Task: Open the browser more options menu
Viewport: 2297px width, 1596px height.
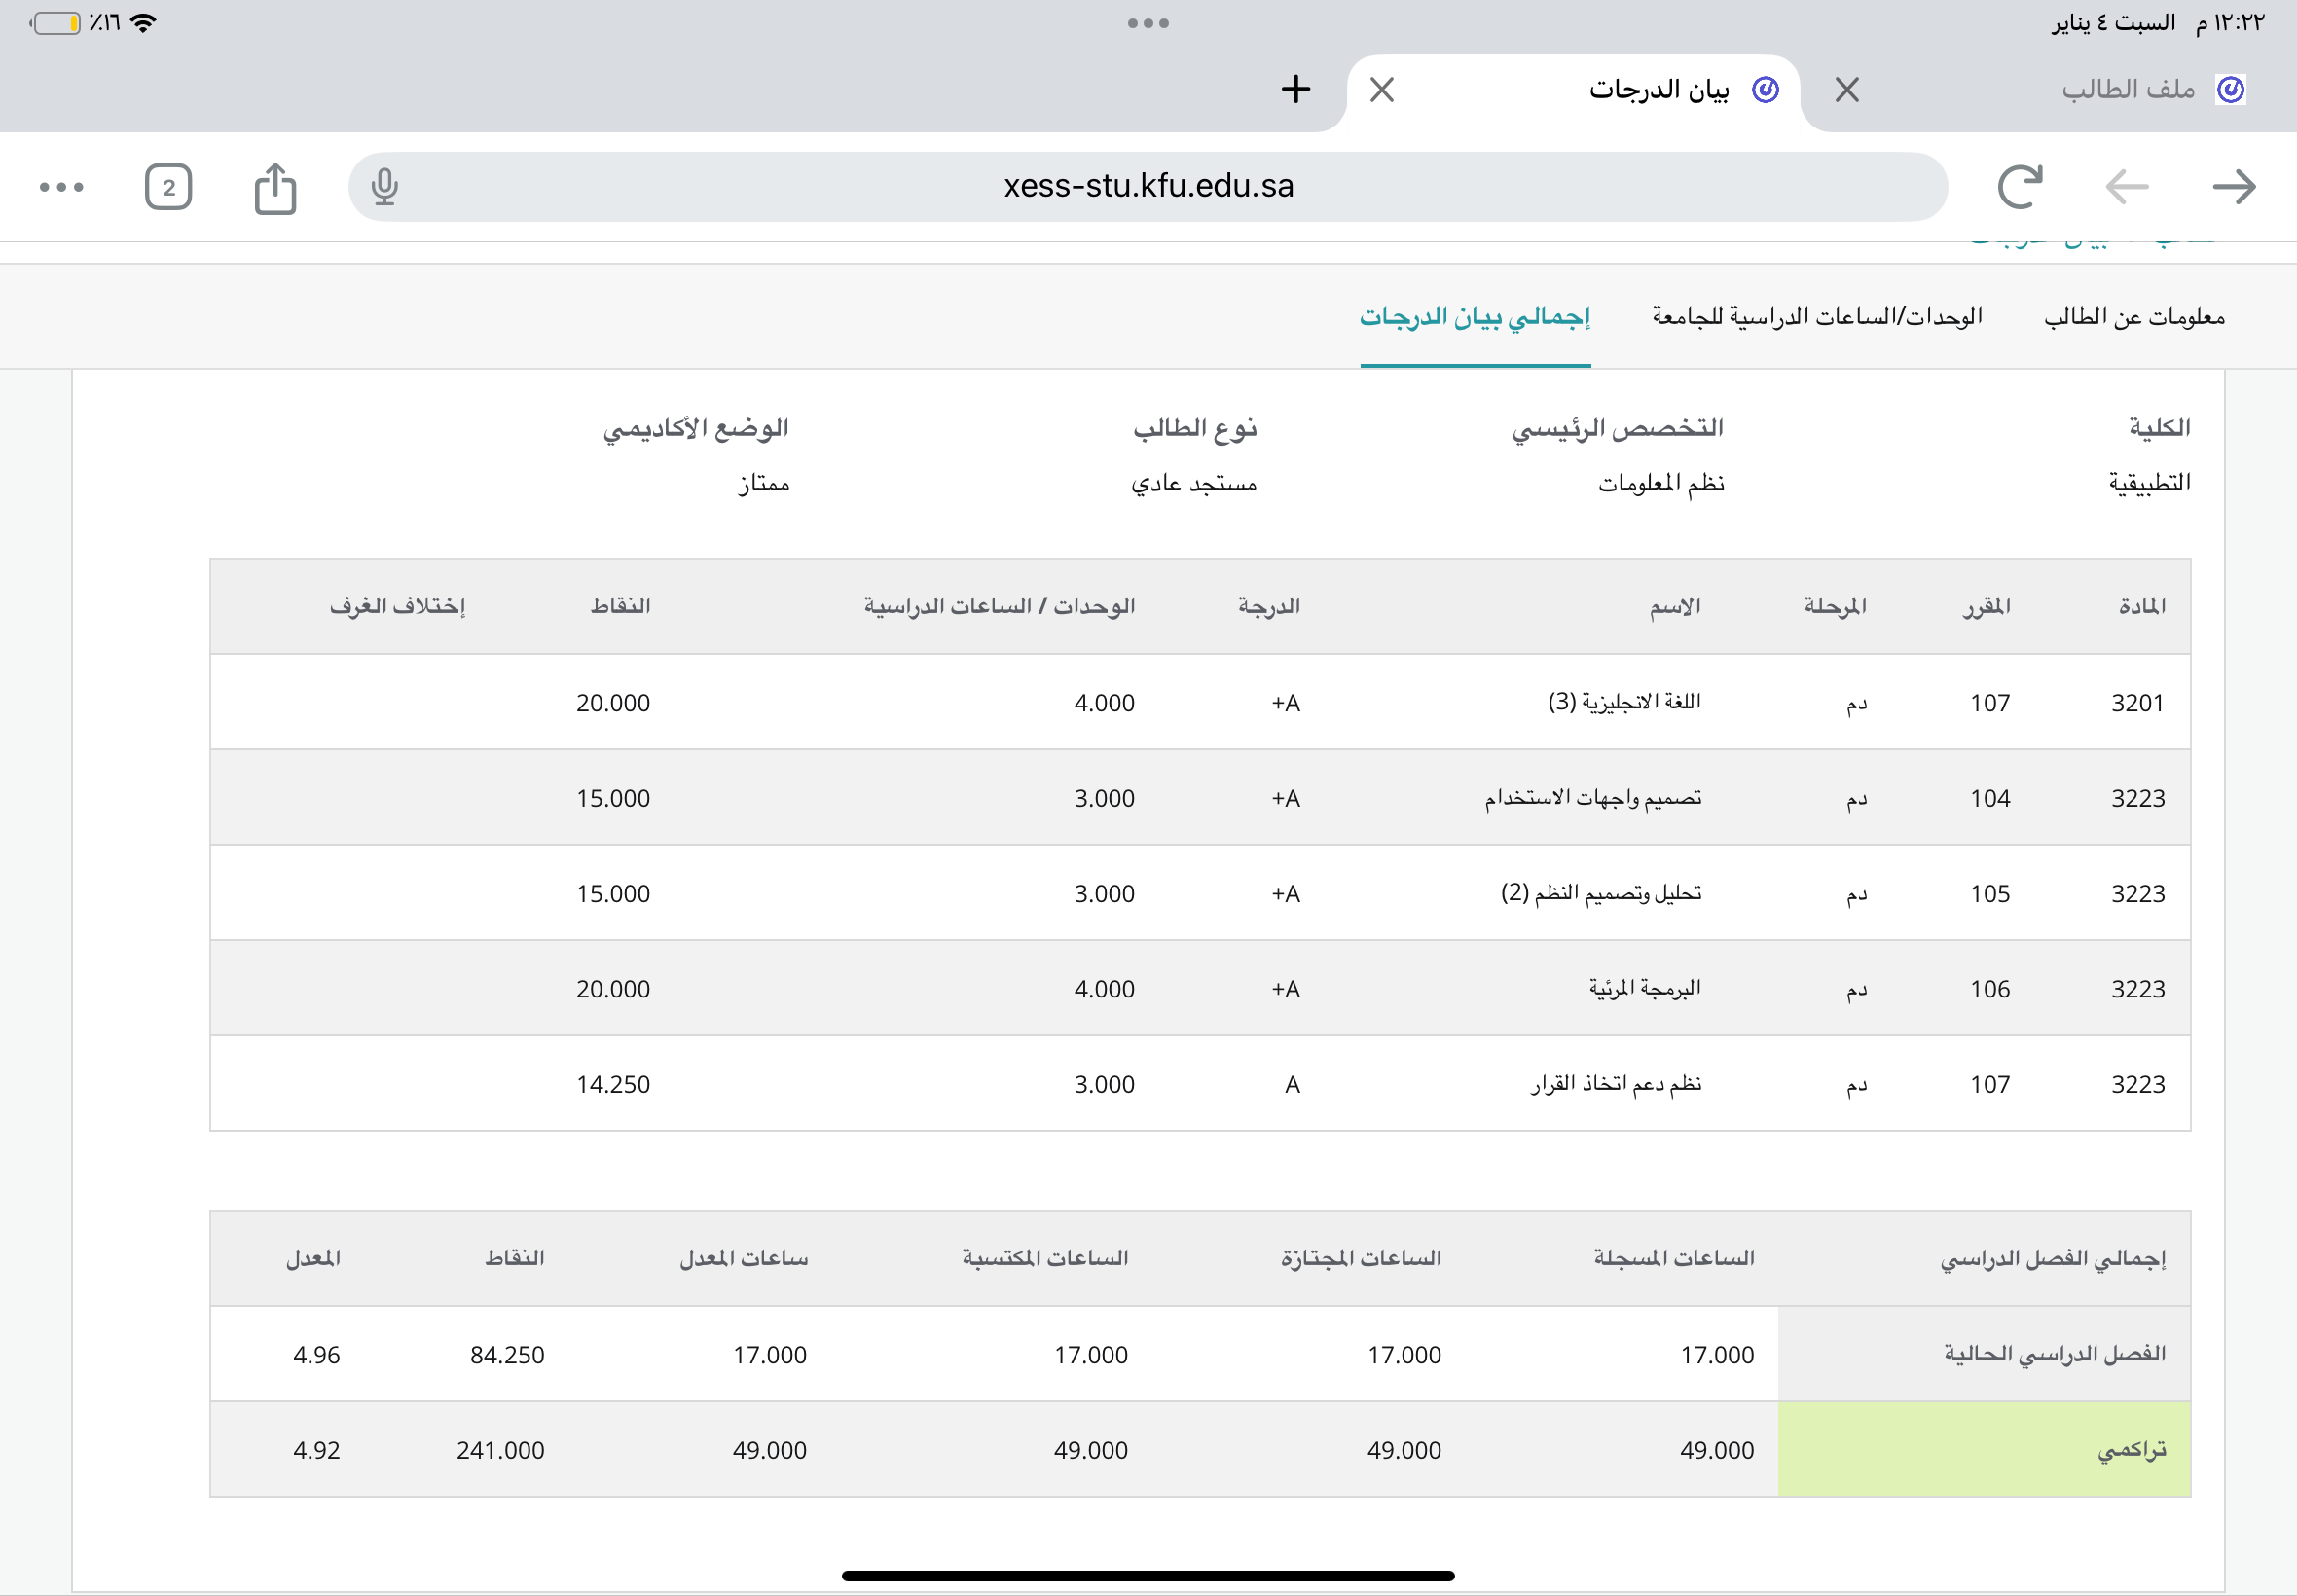Action: click(x=61, y=187)
